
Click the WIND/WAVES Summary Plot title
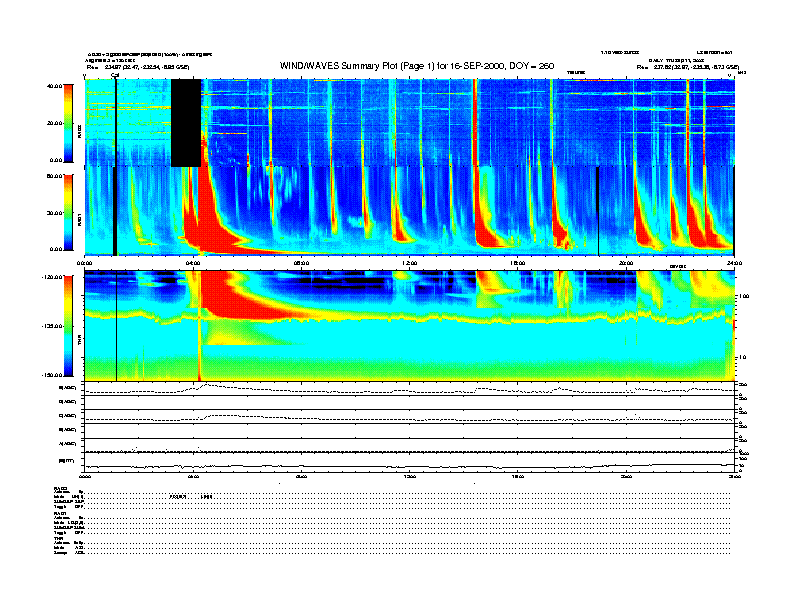pyautogui.click(x=417, y=66)
